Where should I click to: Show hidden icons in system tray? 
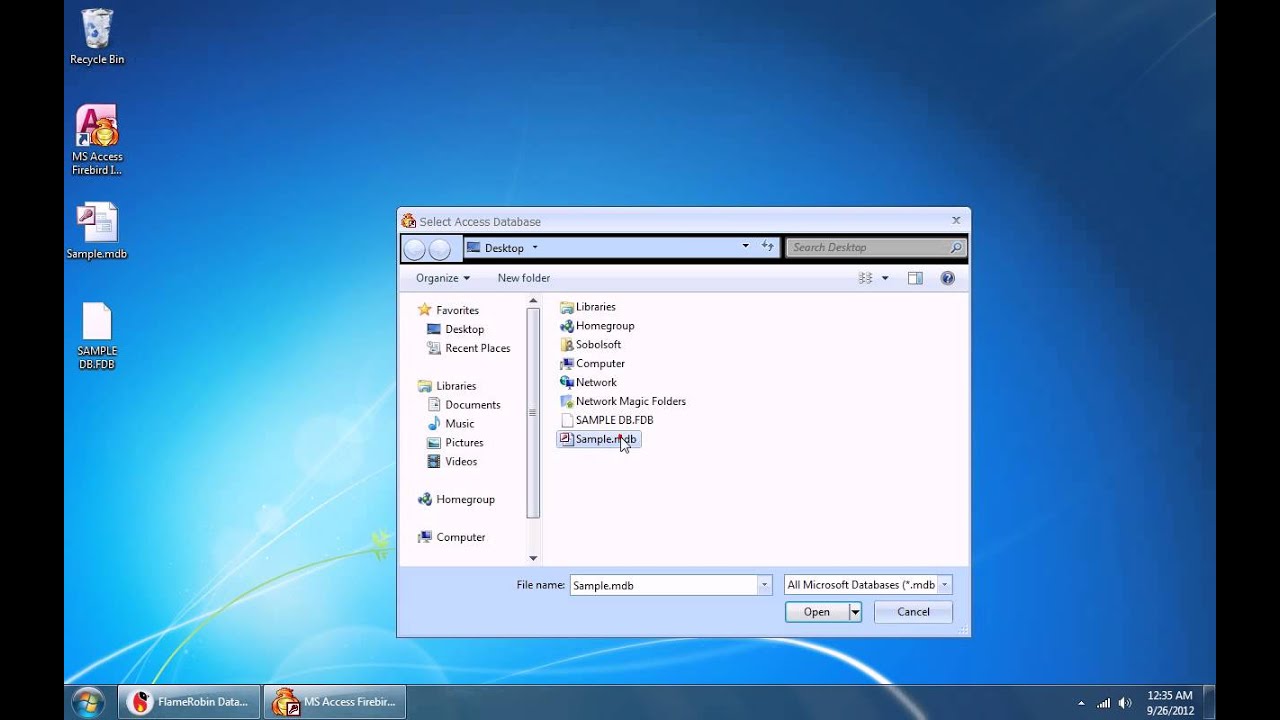click(x=1080, y=703)
